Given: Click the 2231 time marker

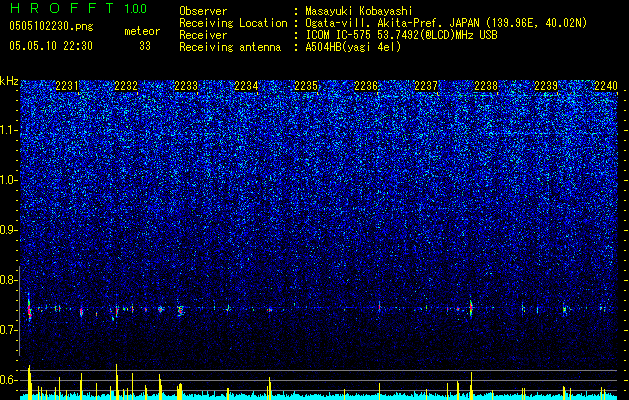Looking at the screenshot, I should pyautogui.click(x=67, y=86).
